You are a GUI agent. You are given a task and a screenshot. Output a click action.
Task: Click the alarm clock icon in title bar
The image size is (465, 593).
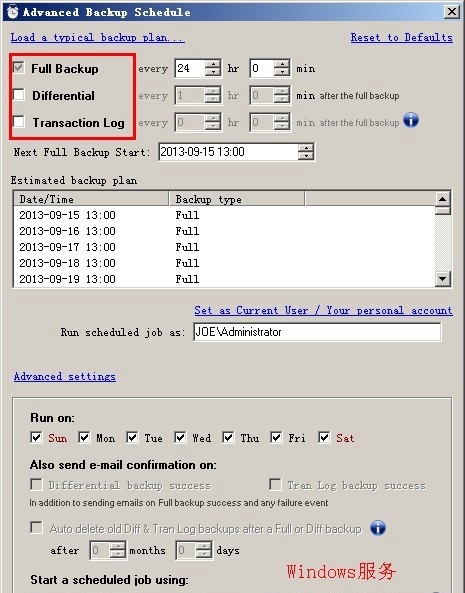pyautogui.click(x=12, y=11)
